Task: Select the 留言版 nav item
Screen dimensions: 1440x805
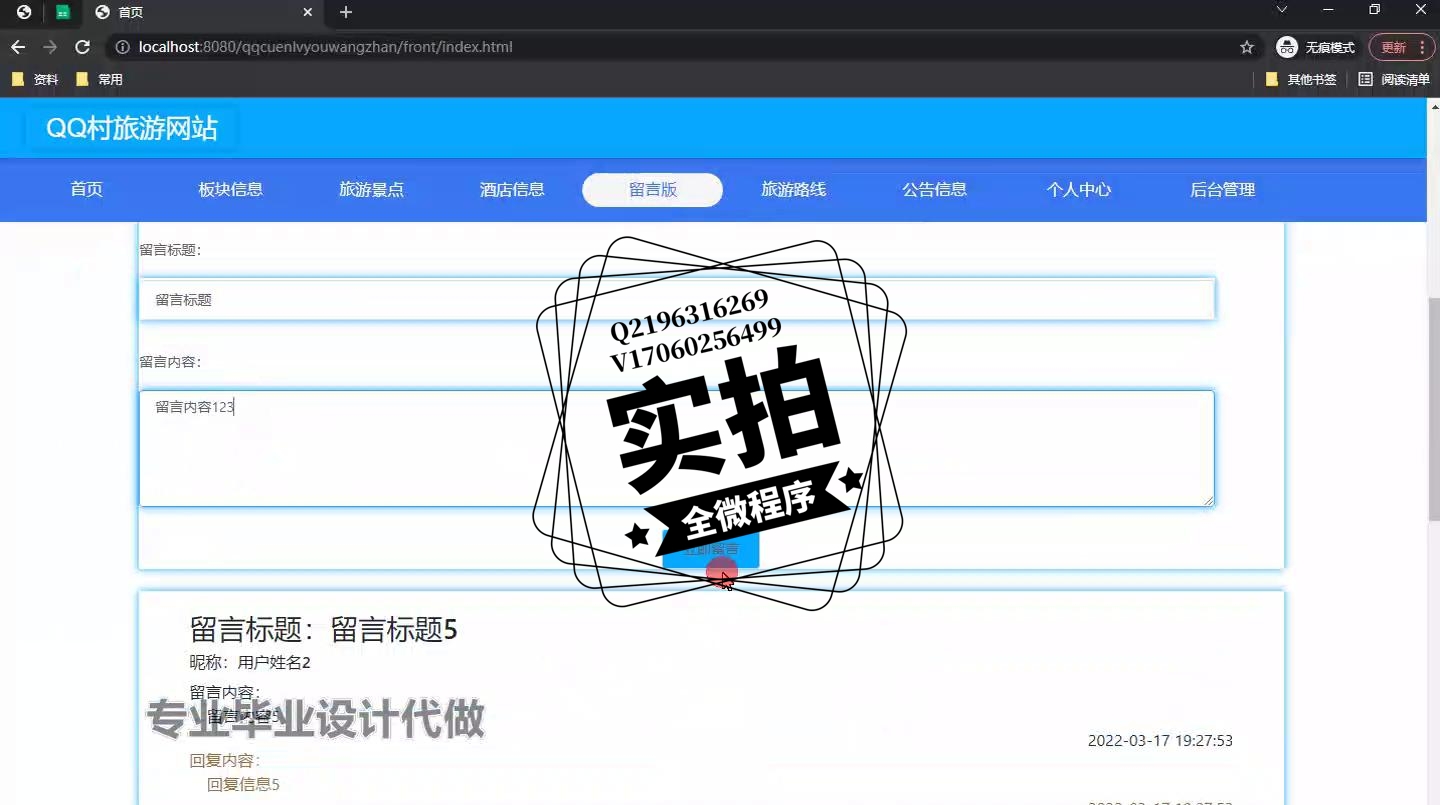Action: (x=653, y=190)
